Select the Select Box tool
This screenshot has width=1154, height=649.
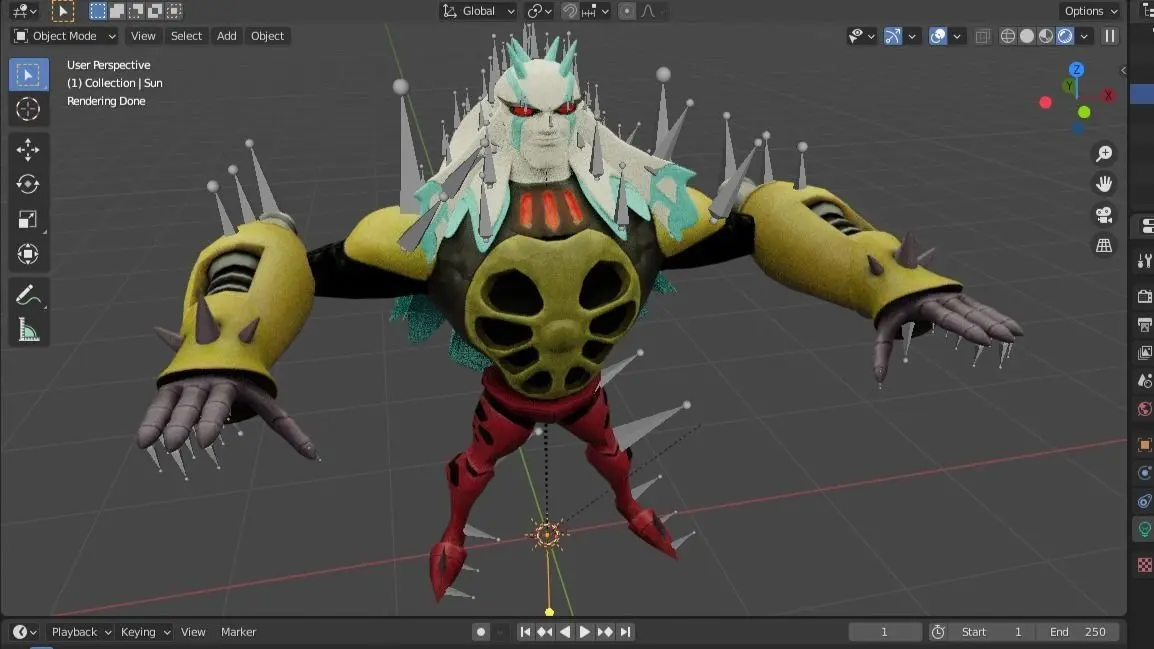[28, 74]
